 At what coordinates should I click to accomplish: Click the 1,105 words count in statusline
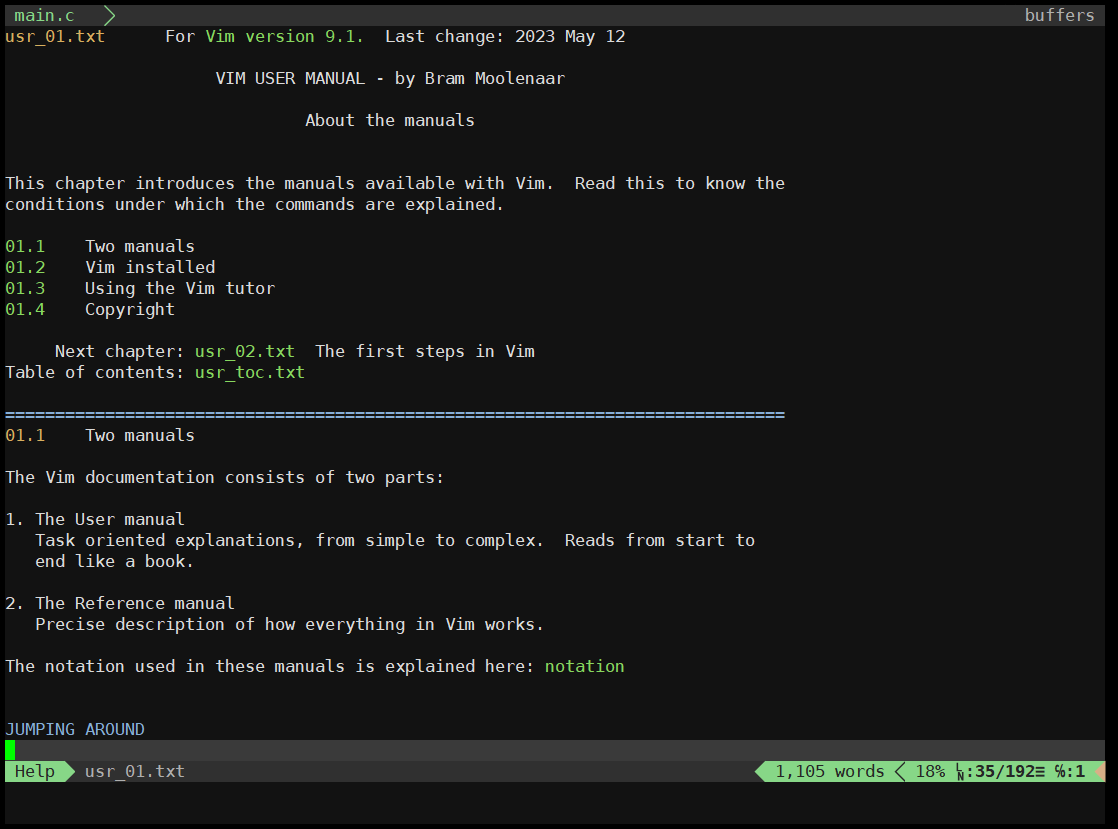829,771
